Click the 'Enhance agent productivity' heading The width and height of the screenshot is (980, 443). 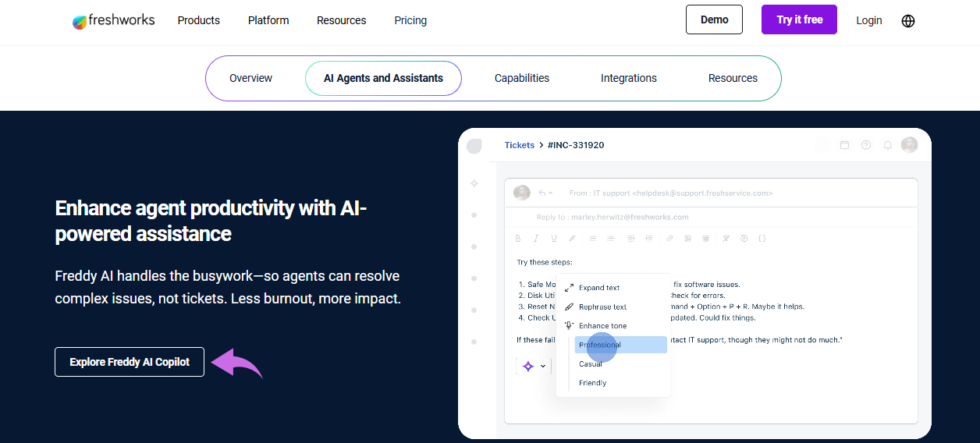(x=211, y=221)
